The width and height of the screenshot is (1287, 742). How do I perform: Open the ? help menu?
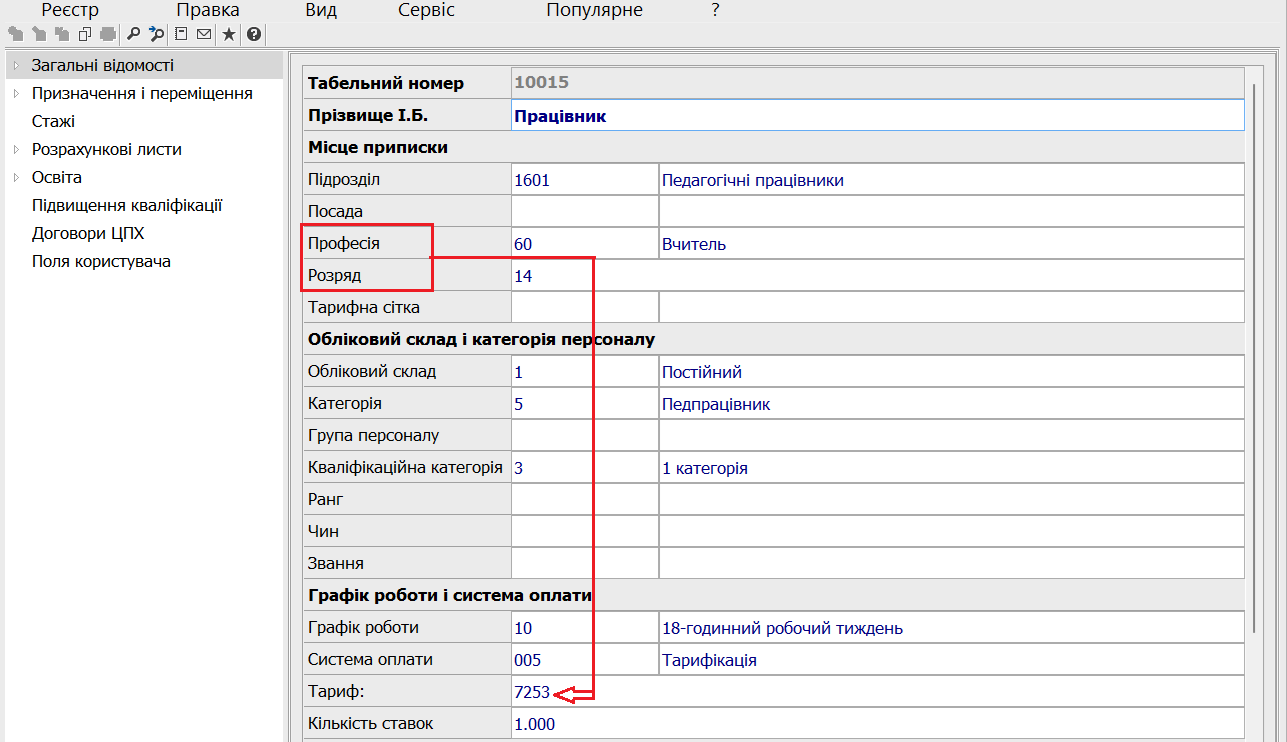coord(715,10)
